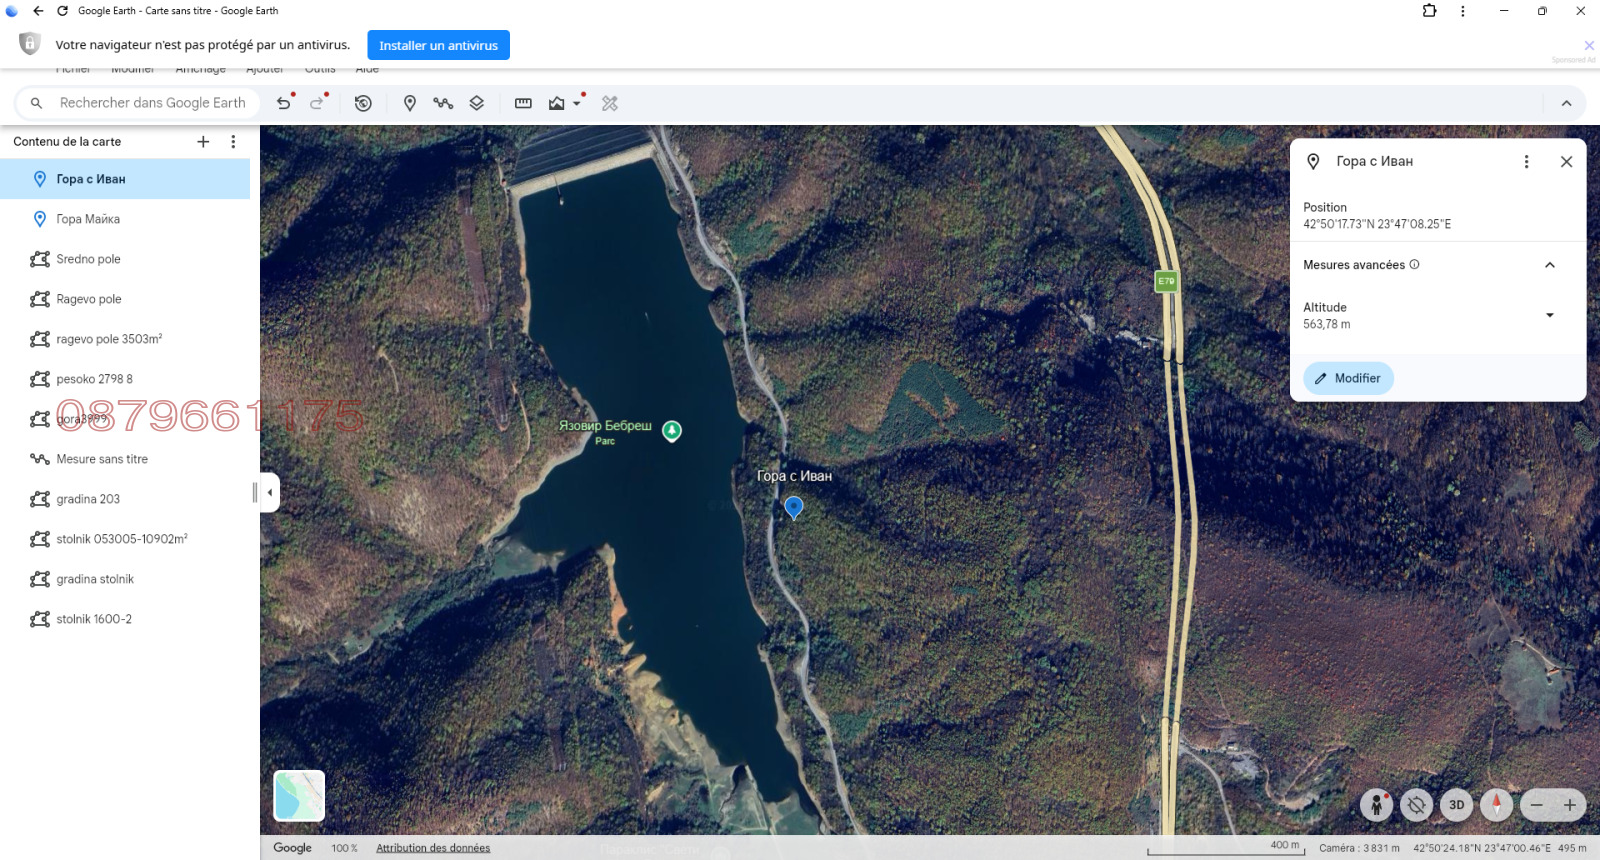This screenshot has width=1600, height=860.
Task: Open historical imagery clock tool
Action: coord(363,103)
